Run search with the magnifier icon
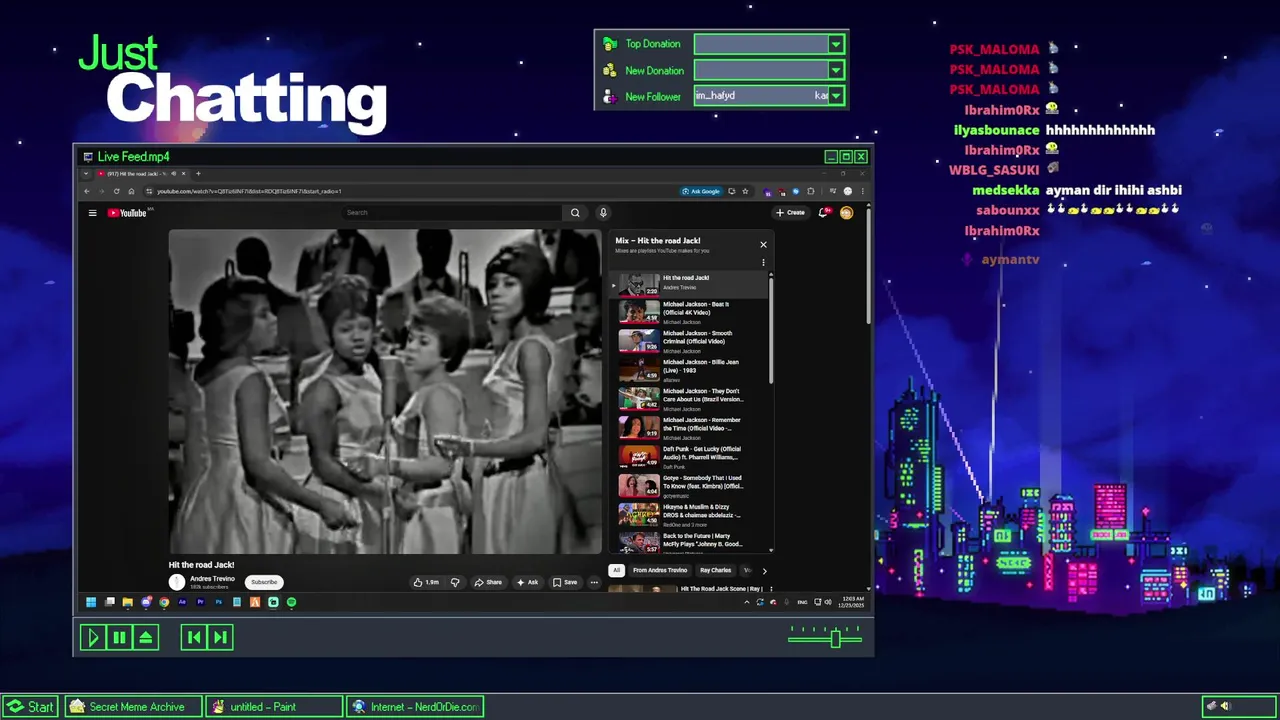 (575, 213)
